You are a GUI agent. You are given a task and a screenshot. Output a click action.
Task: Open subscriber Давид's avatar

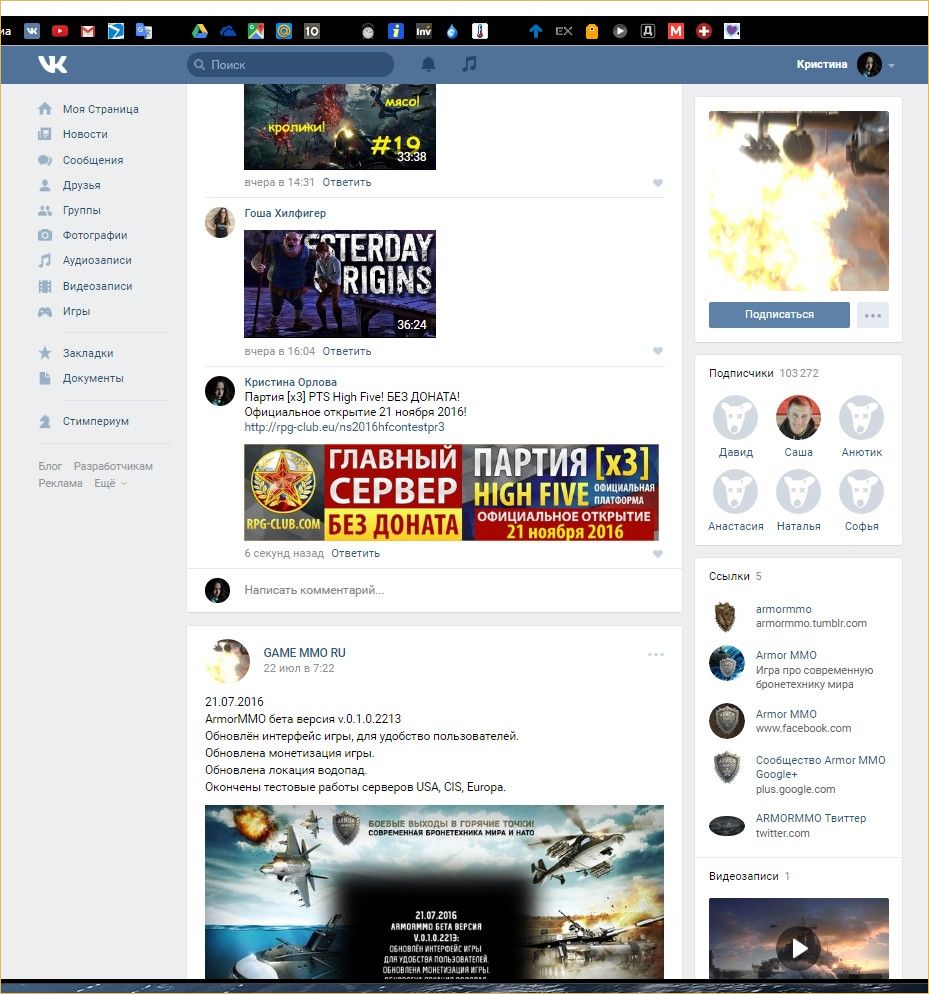[x=736, y=417]
